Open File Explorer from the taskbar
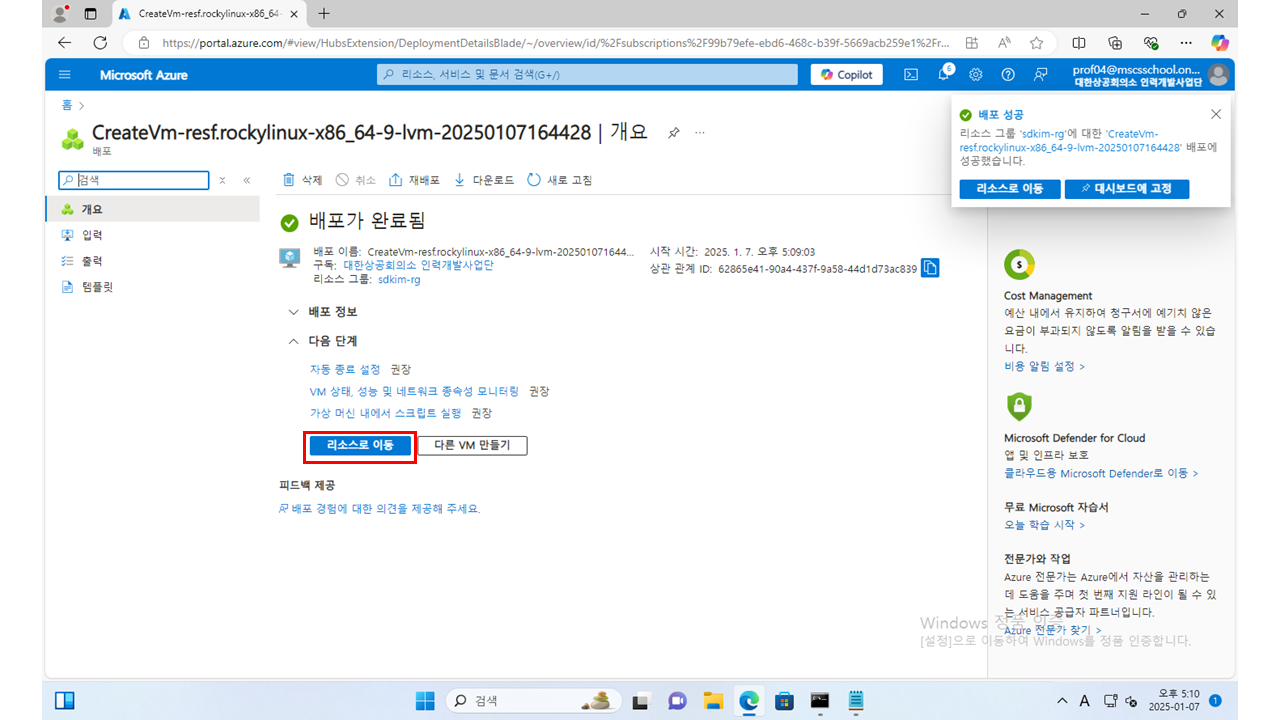Screen dimensions: 1280x720 (x=713, y=701)
